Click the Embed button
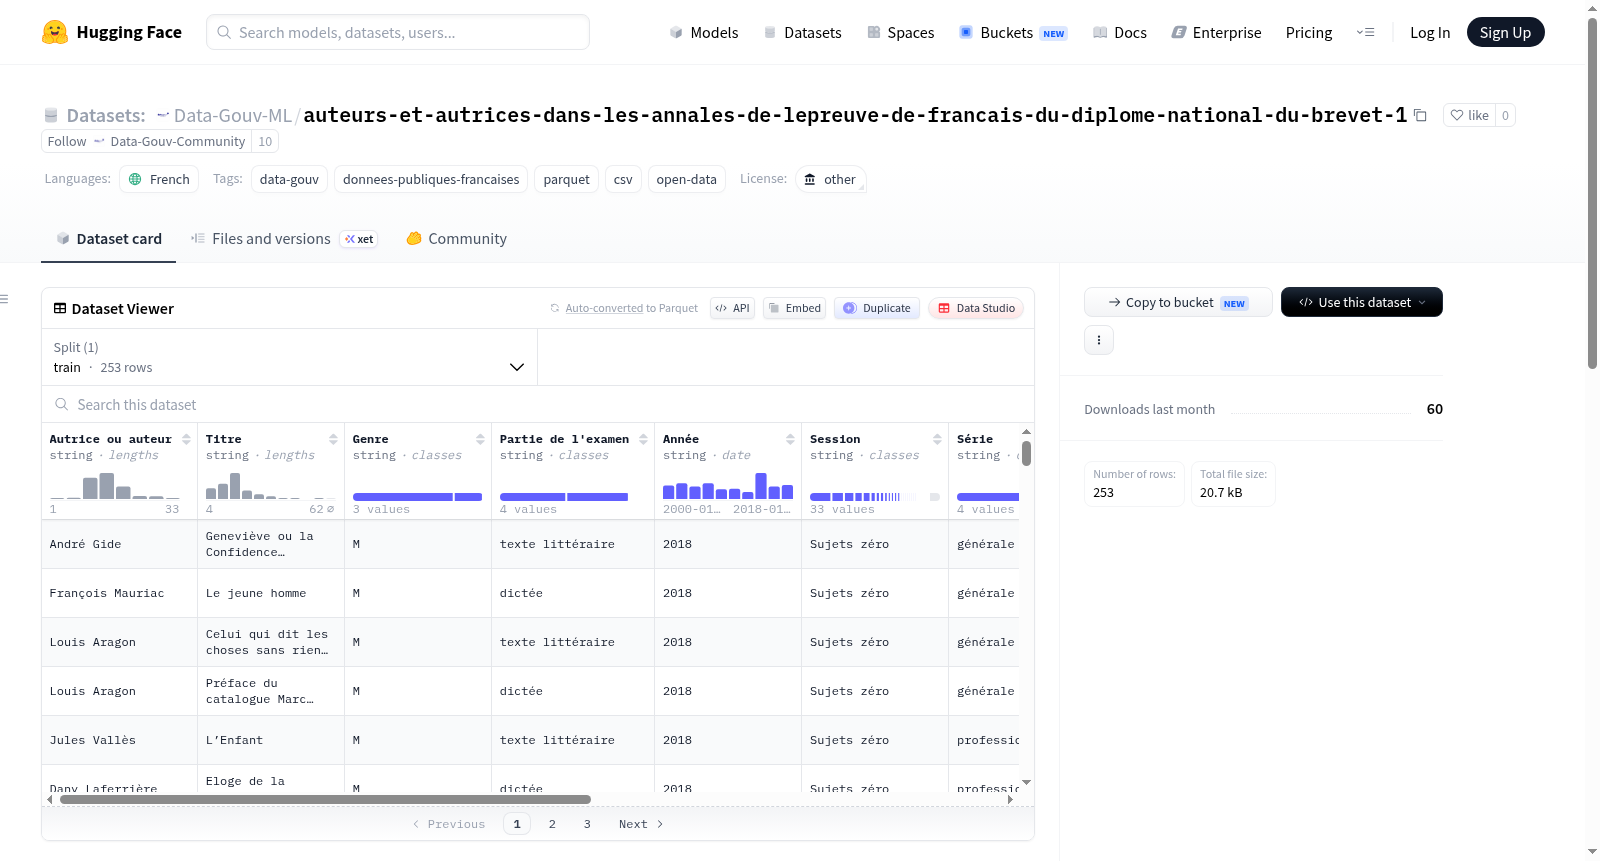The image size is (1600, 861). click(x=795, y=308)
